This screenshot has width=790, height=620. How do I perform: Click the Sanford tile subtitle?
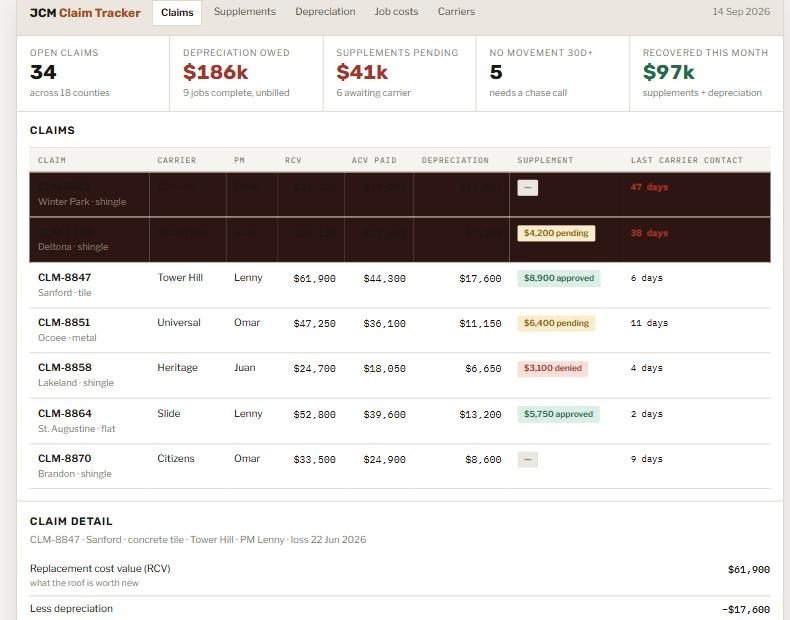pyautogui.click(x=64, y=293)
